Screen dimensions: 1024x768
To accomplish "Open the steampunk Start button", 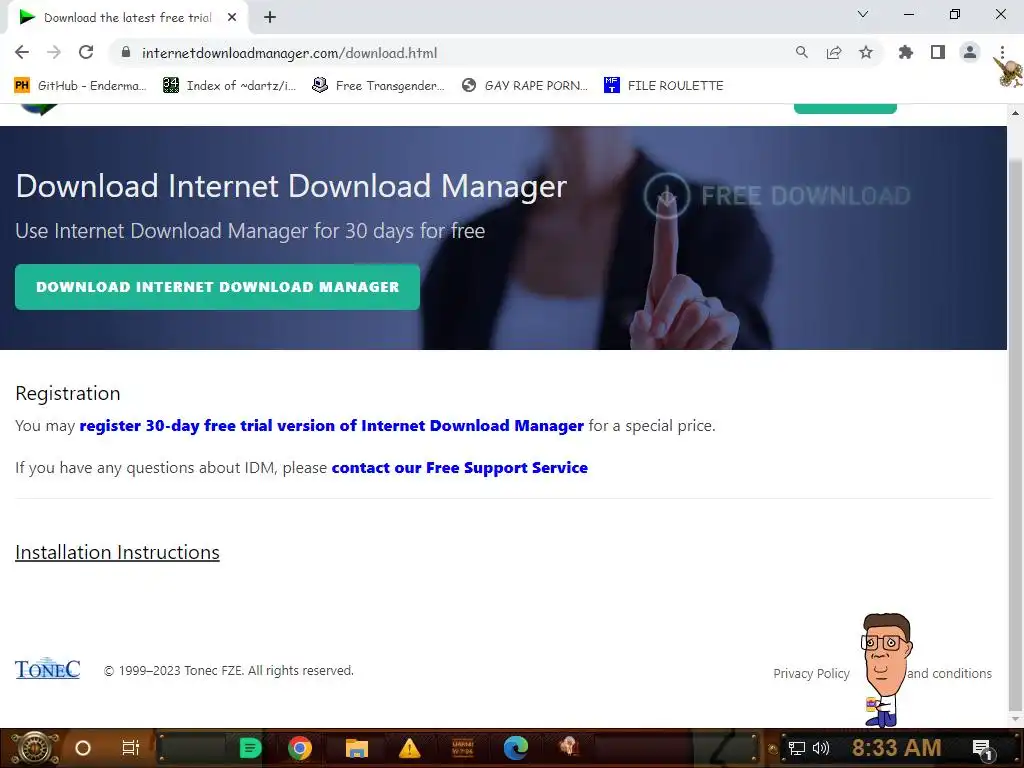I will (x=34, y=748).
